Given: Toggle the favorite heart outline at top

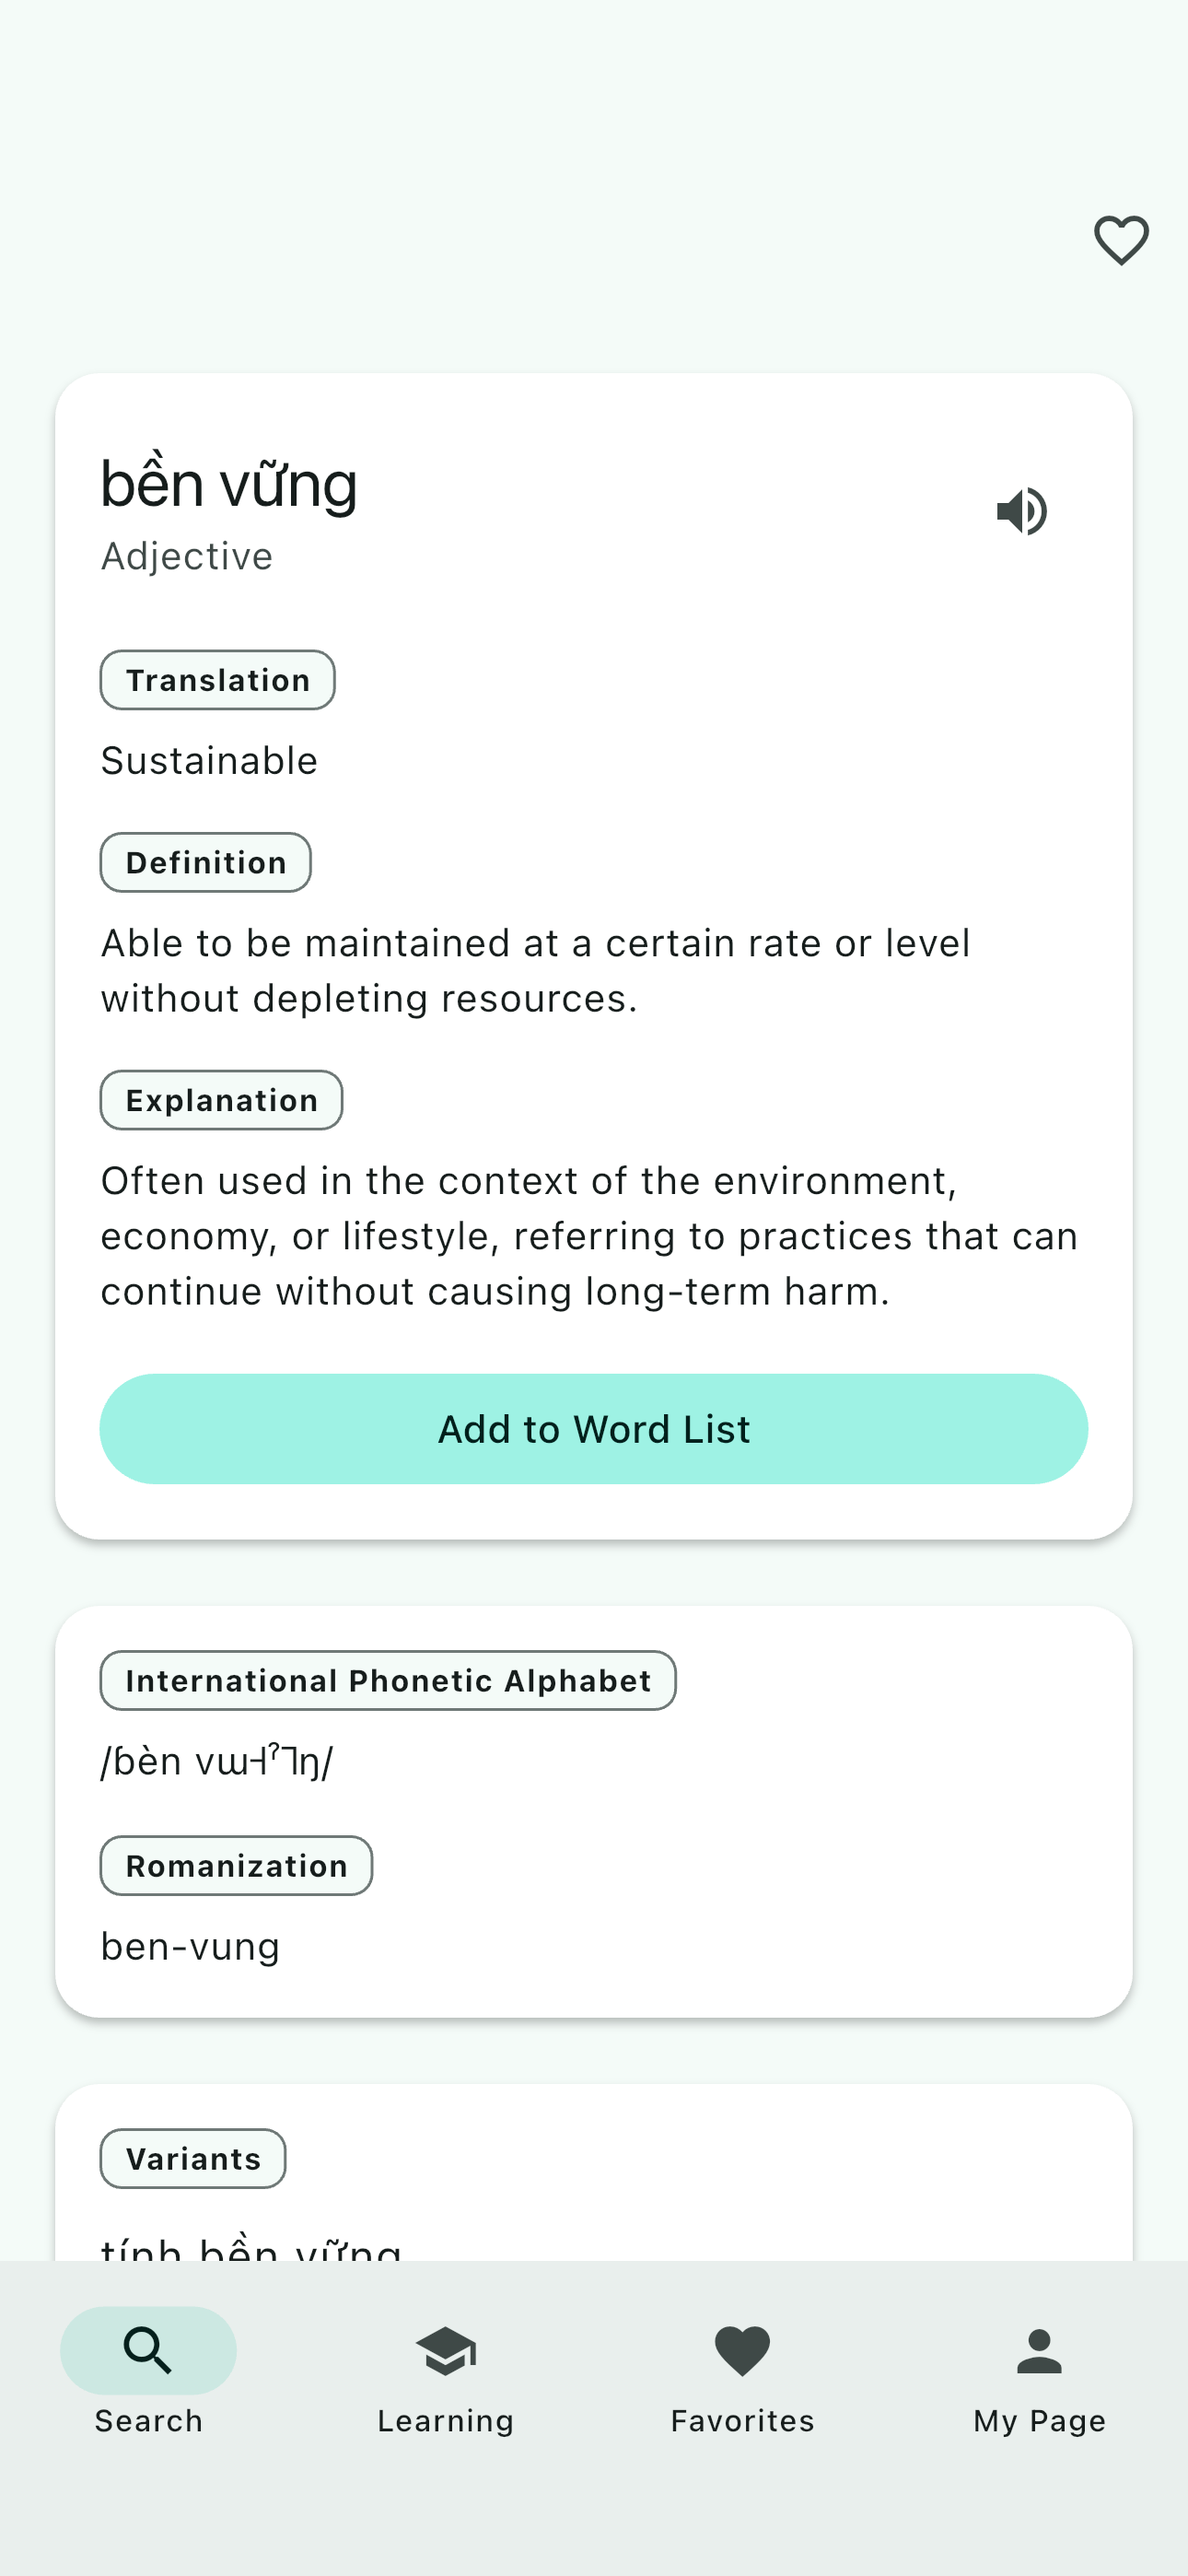Looking at the screenshot, I should click(1120, 240).
